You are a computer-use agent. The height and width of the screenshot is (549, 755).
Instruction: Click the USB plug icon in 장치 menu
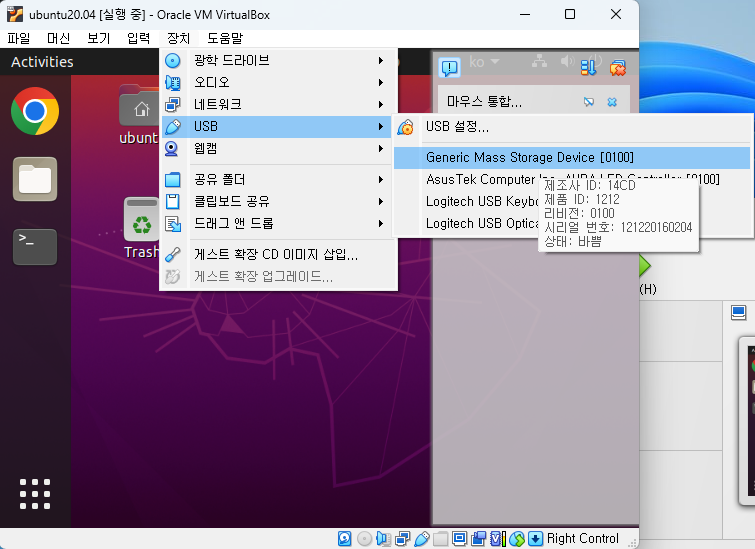point(173,127)
